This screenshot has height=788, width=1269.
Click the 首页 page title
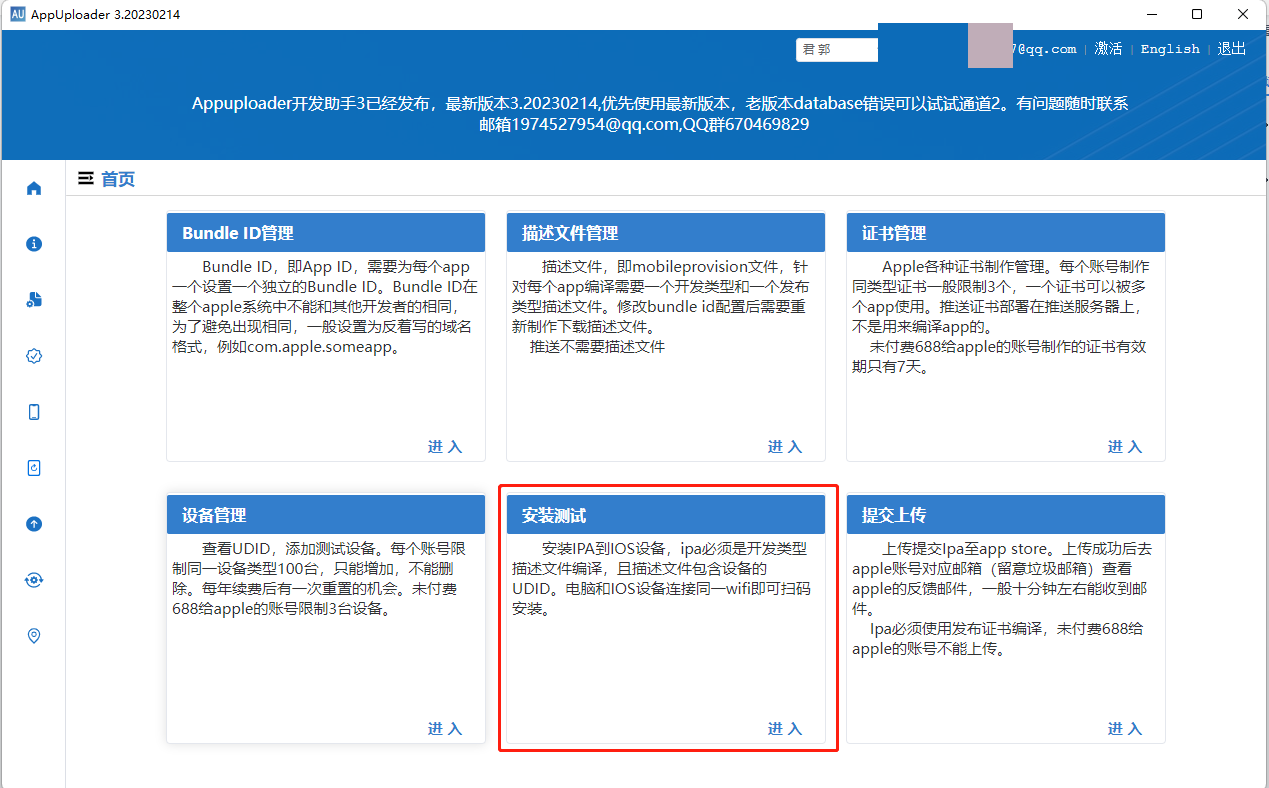[118, 179]
